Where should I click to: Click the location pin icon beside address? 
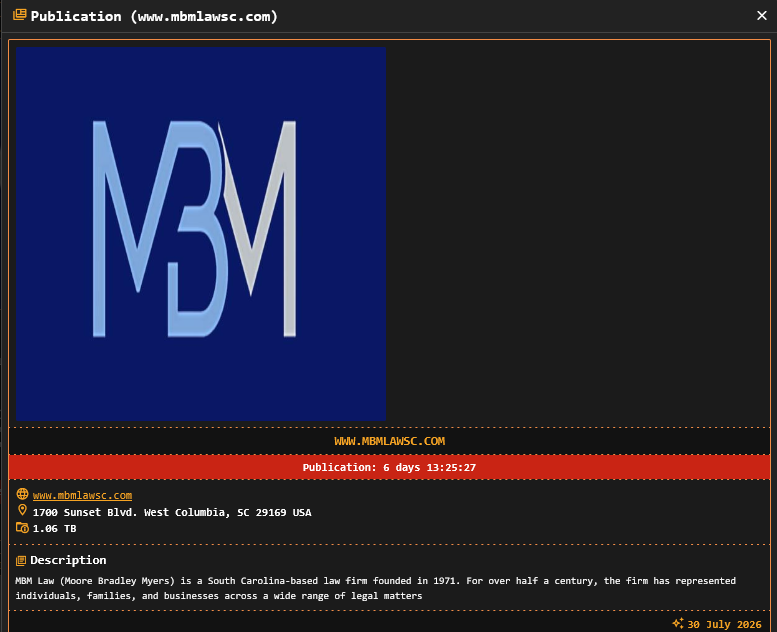(22, 510)
